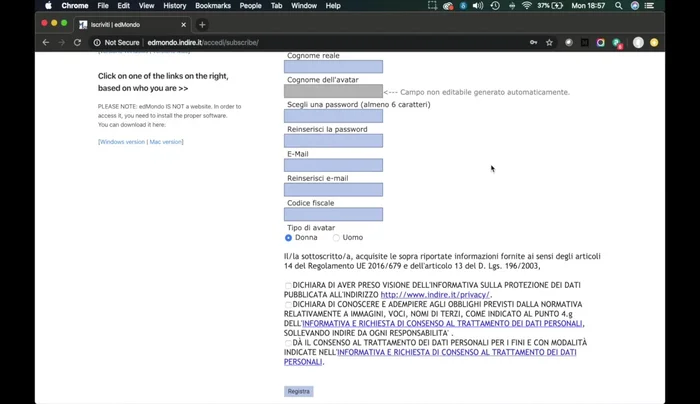Select the Uomo avatar type
This screenshot has width=700, height=404.
336,238
